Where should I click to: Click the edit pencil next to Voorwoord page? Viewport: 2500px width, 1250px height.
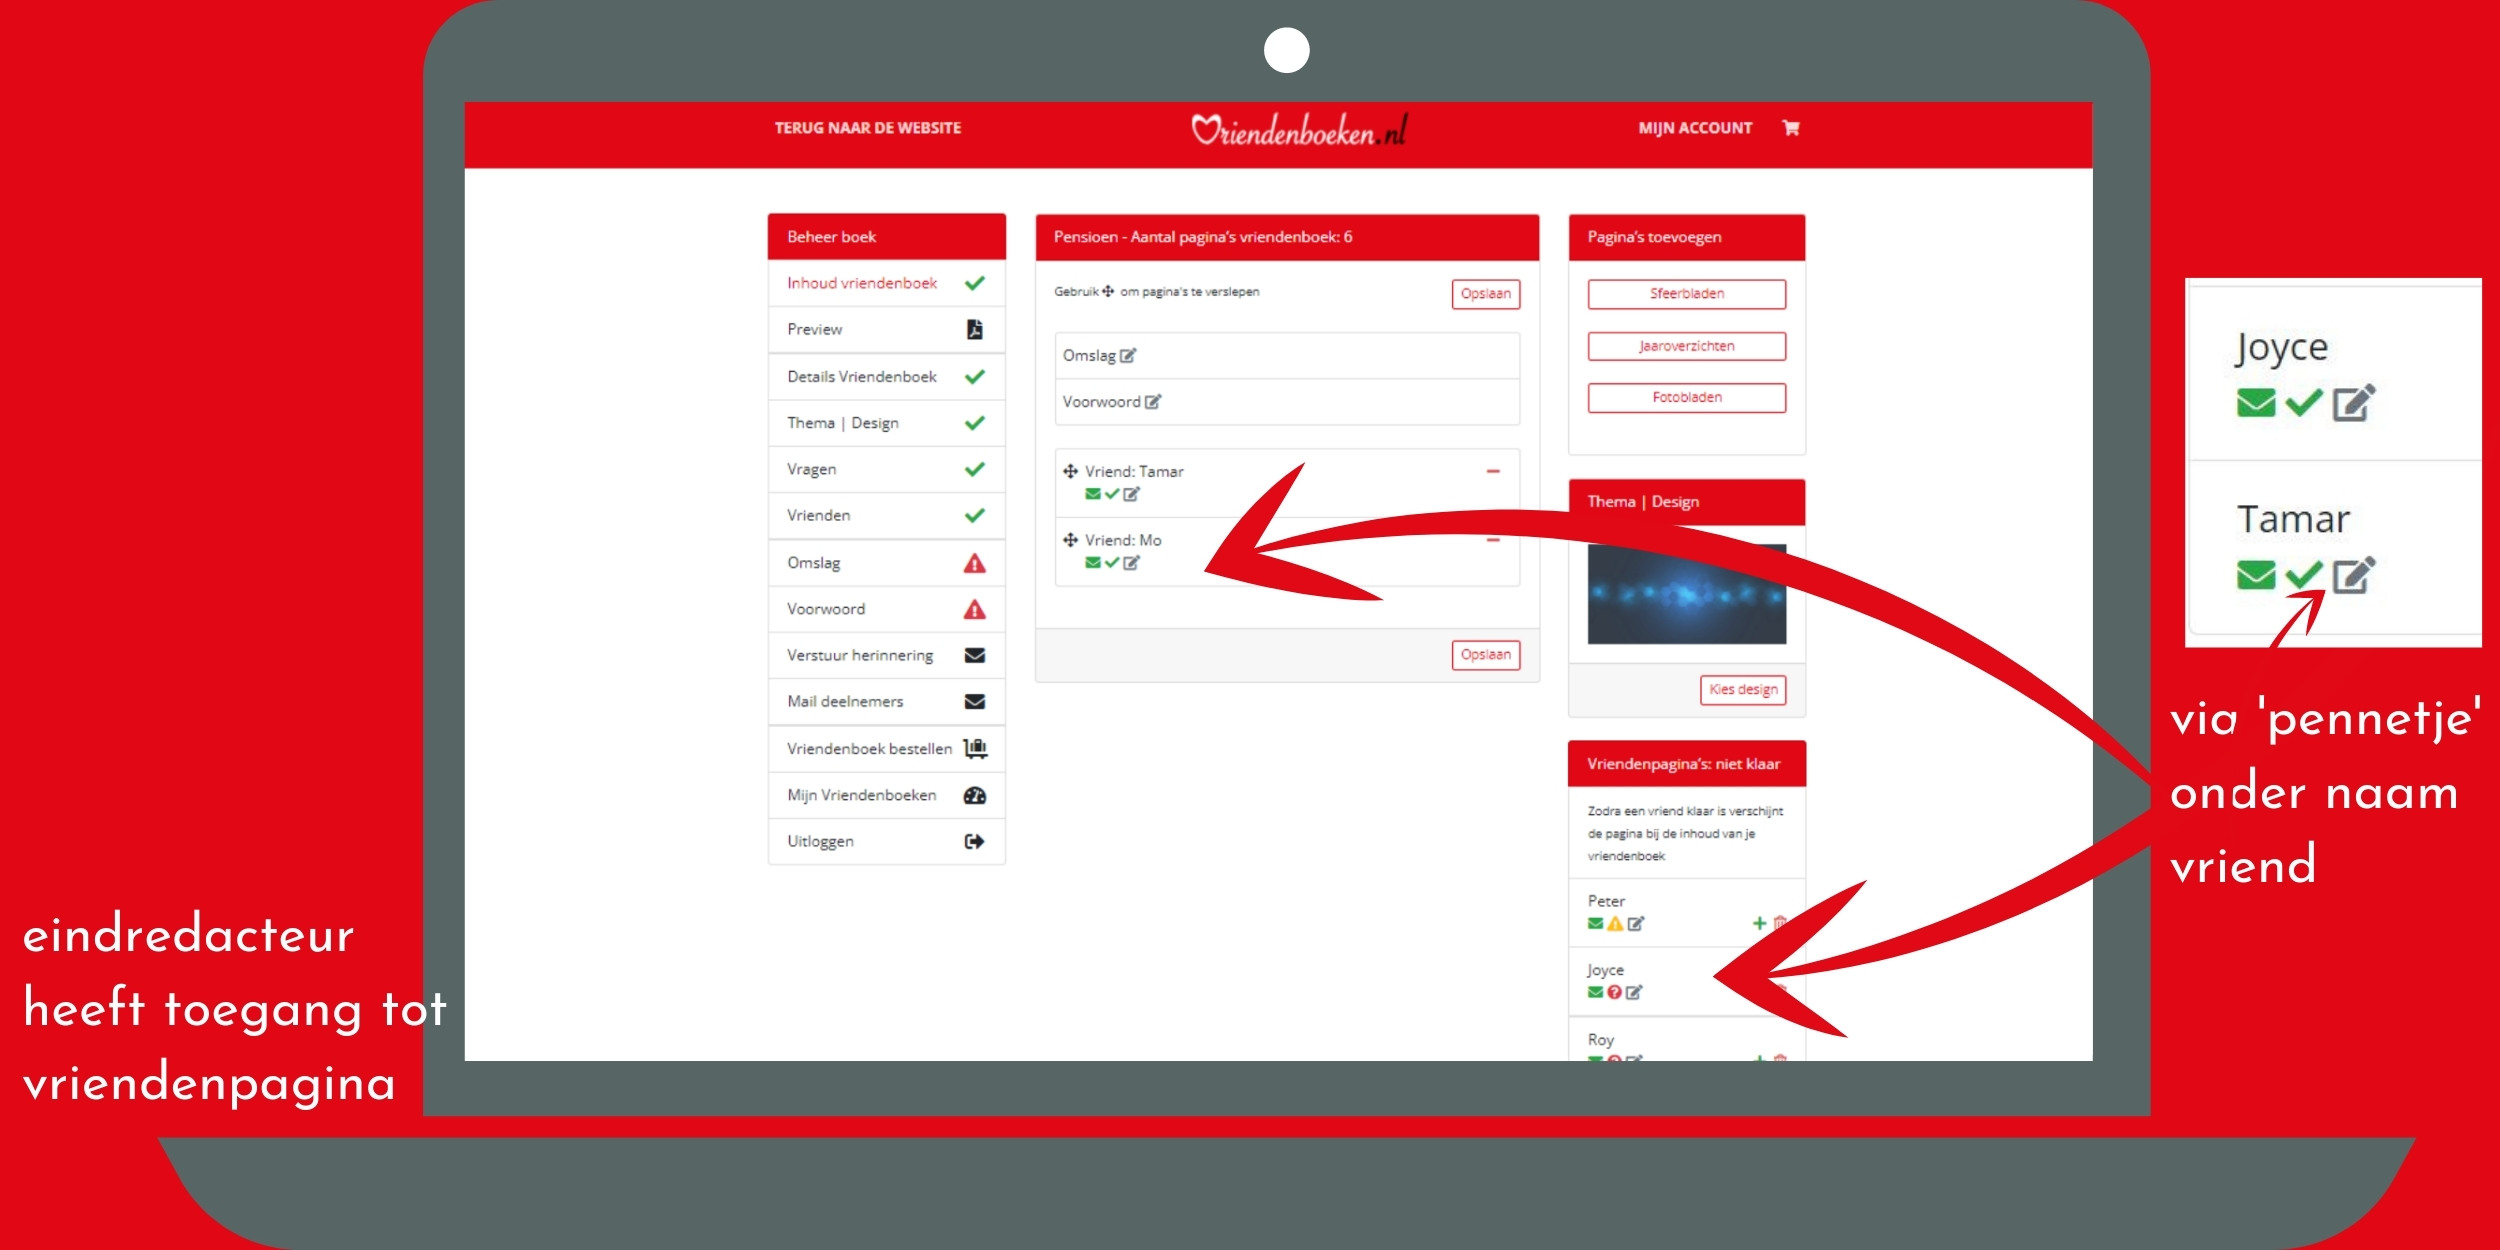click(x=1153, y=401)
